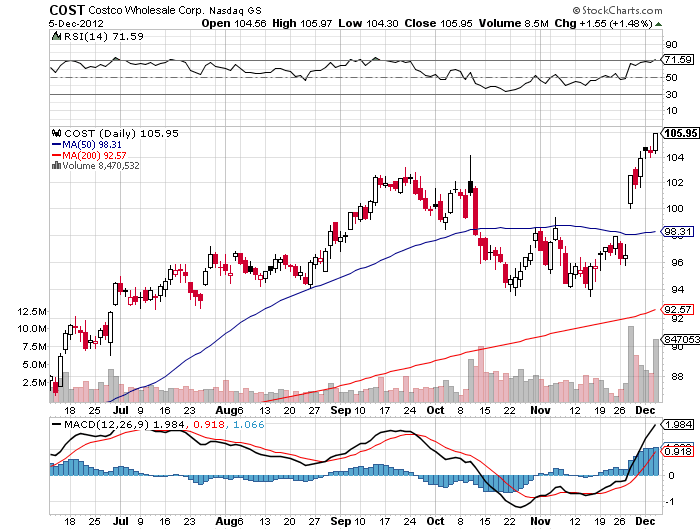This screenshot has height=530, width=700.
Task: Click the 92.57 MA(200) axis tag
Action: 678,309
